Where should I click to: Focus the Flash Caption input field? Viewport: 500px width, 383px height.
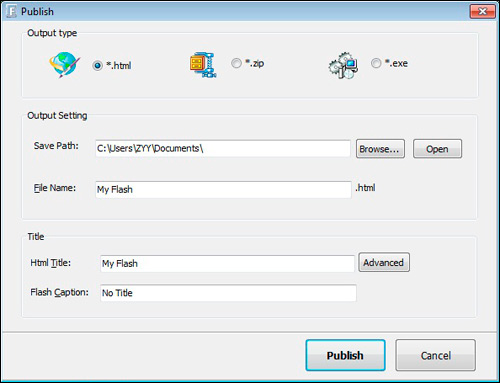pos(228,293)
